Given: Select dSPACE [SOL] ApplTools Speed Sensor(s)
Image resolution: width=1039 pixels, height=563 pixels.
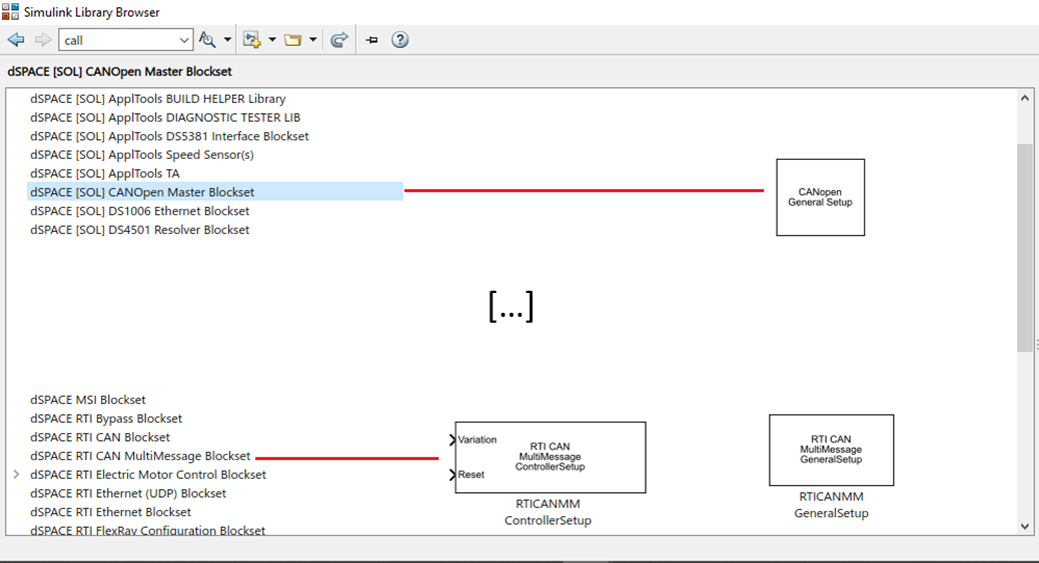Looking at the screenshot, I should click(x=142, y=154).
